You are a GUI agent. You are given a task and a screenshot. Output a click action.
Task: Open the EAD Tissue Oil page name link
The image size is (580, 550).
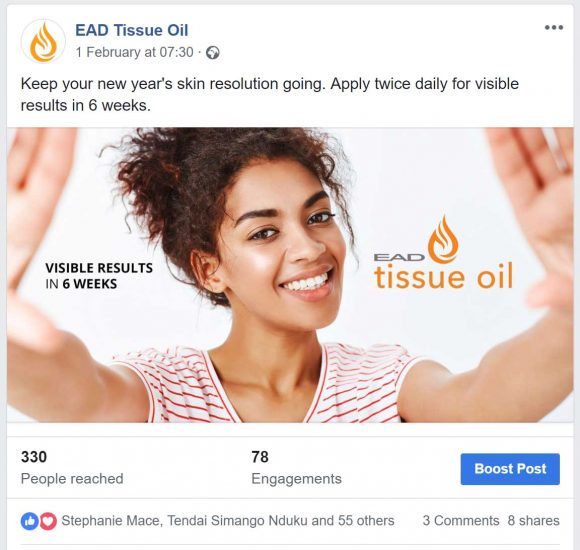pos(132,30)
